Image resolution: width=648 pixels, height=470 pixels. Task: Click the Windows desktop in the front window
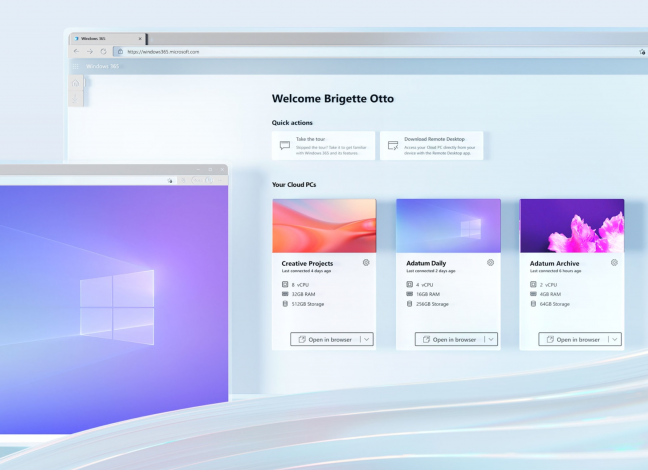(x=114, y=309)
